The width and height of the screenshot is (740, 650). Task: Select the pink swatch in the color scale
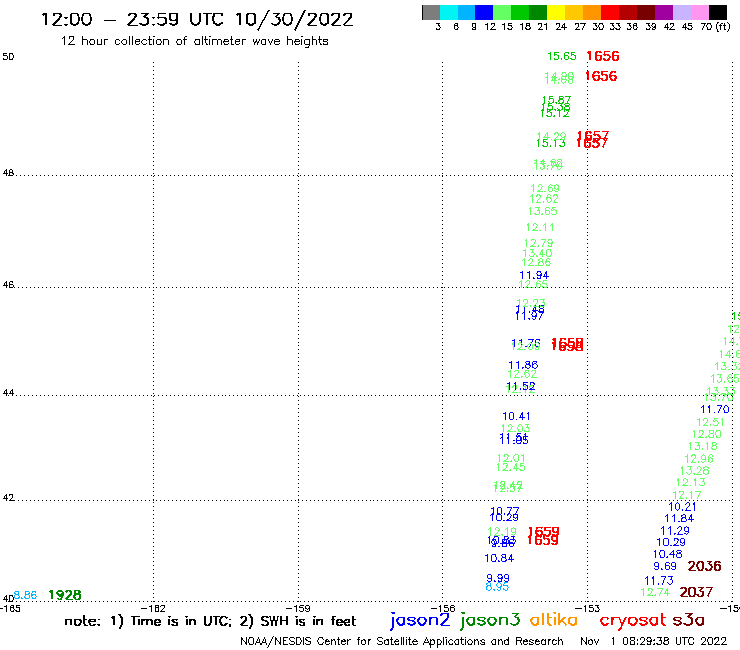pyautogui.click(x=699, y=12)
